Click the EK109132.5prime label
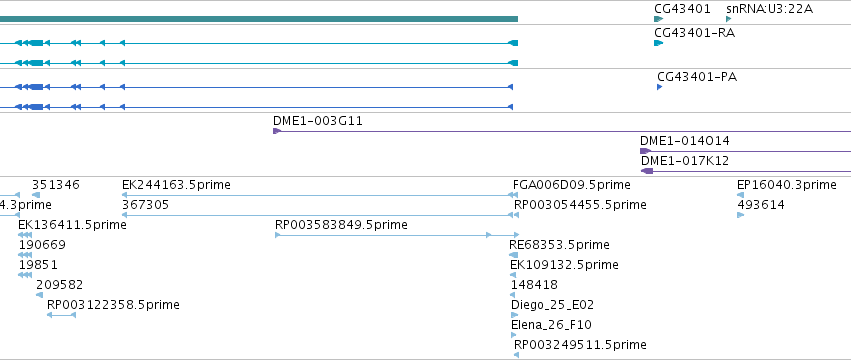851x360 pixels. tap(564, 264)
